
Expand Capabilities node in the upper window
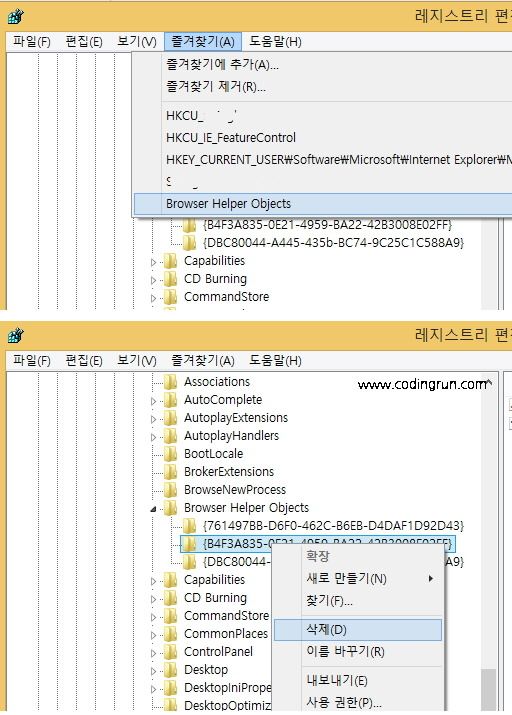tap(154, 262)
